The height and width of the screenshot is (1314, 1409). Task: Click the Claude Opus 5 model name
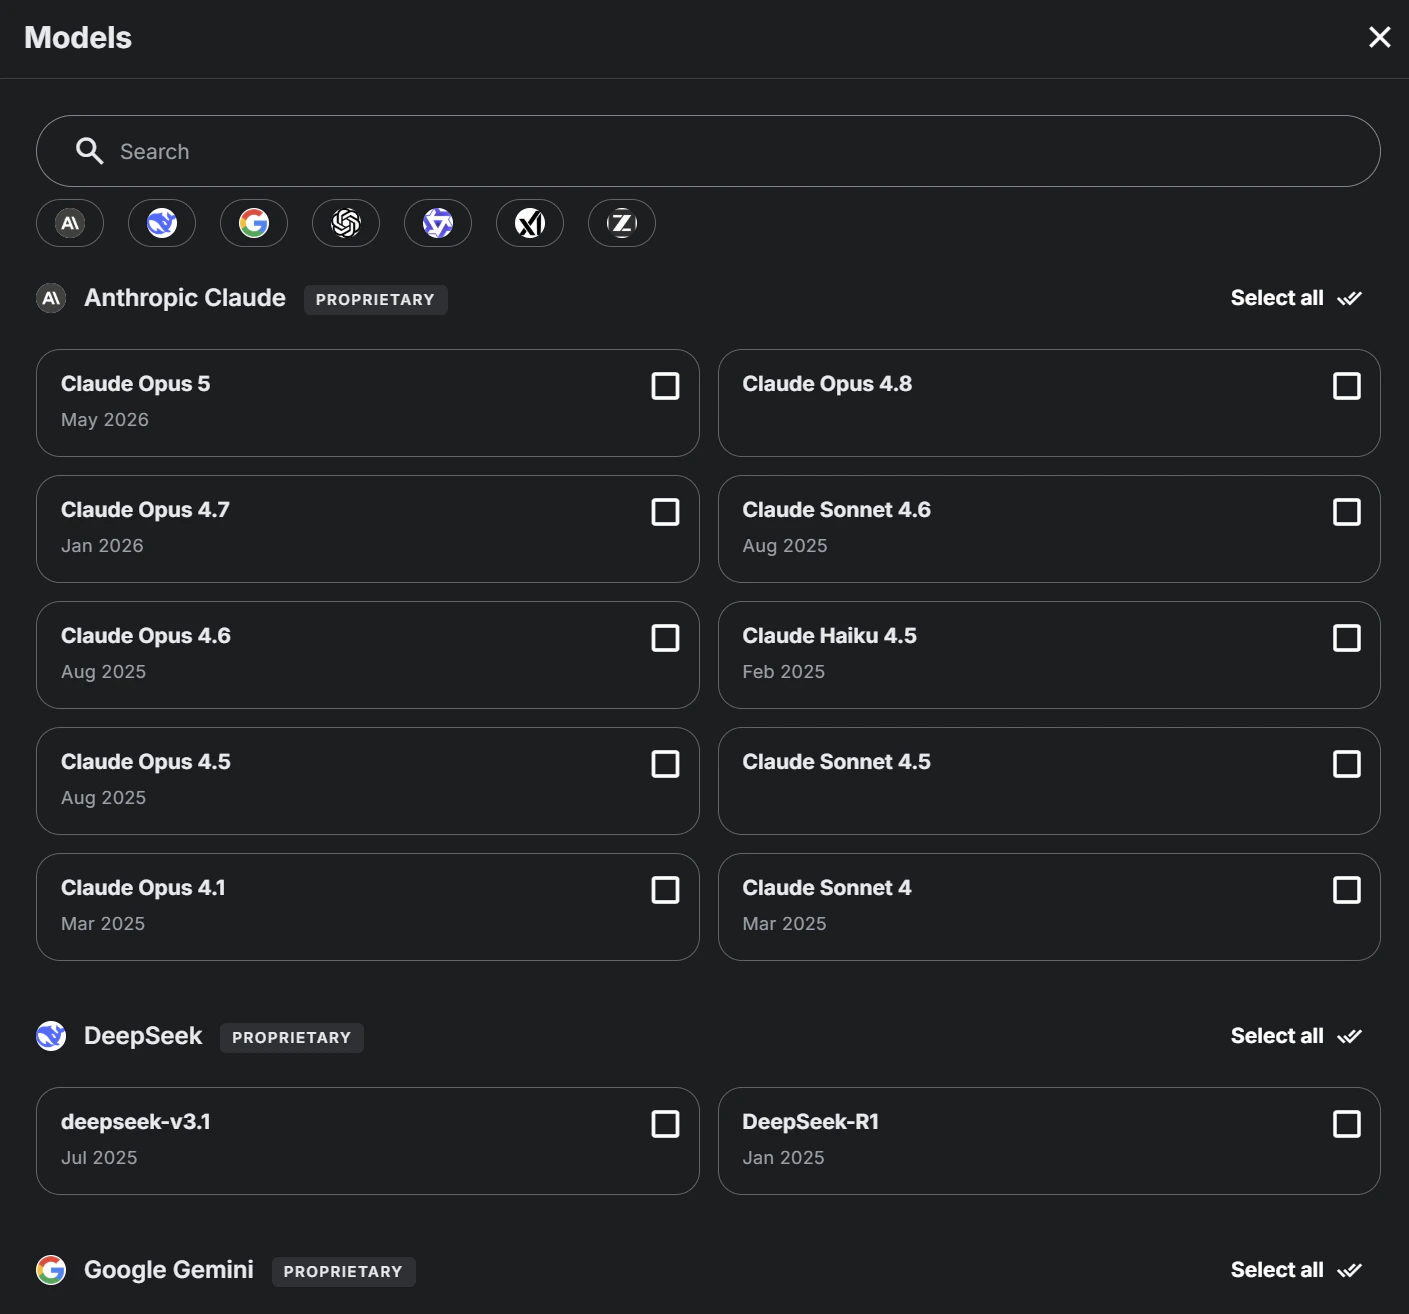coord(136,384)
